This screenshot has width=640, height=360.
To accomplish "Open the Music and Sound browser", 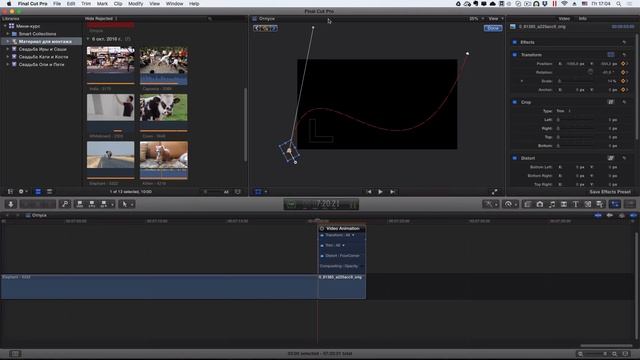I will point(552,204).
